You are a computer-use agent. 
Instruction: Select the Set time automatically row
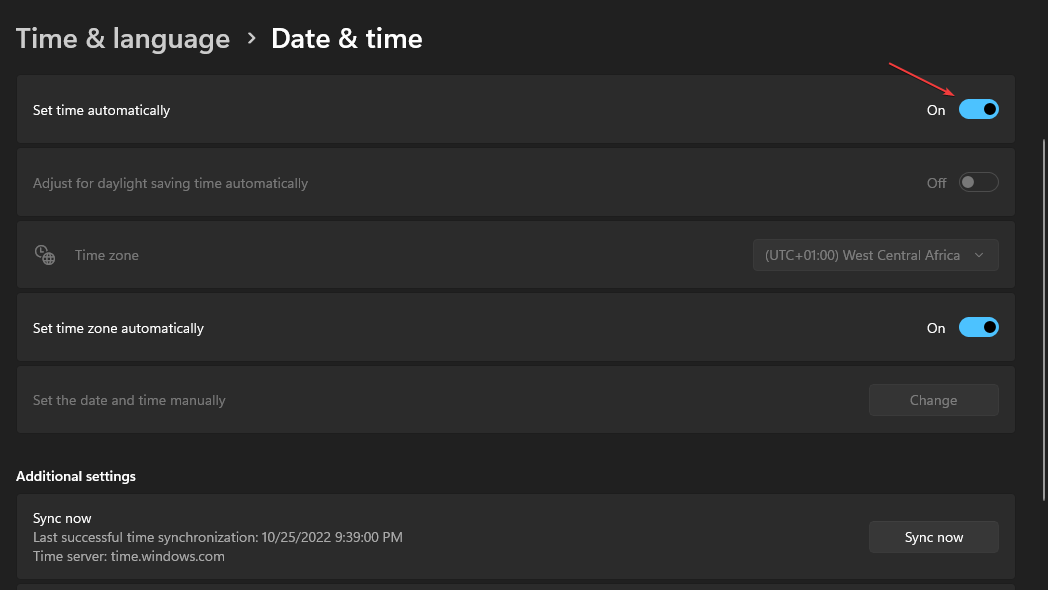[515, 110]
